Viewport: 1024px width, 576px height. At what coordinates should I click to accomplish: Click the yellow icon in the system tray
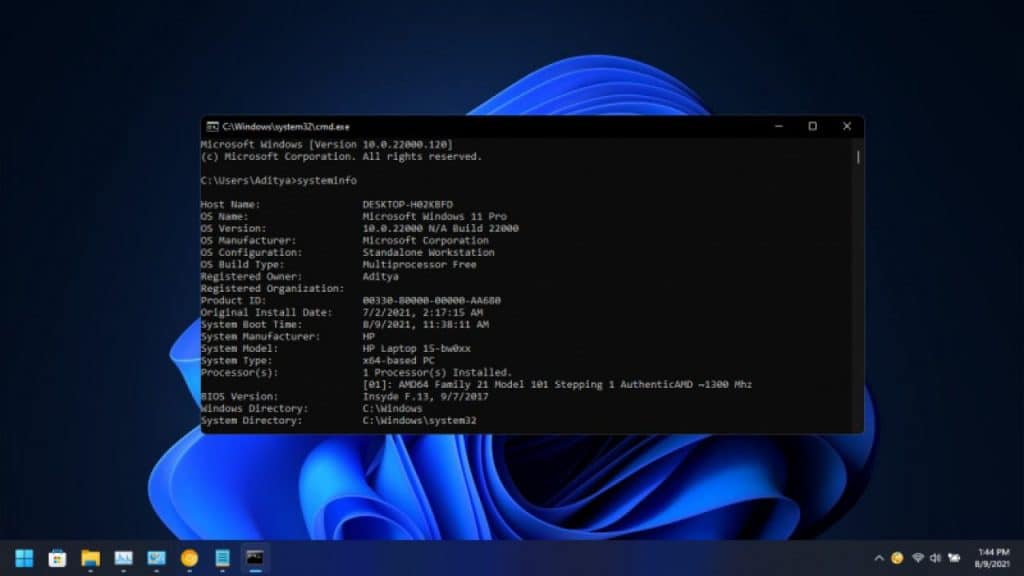pyautogui.click(x=897, y=558)
